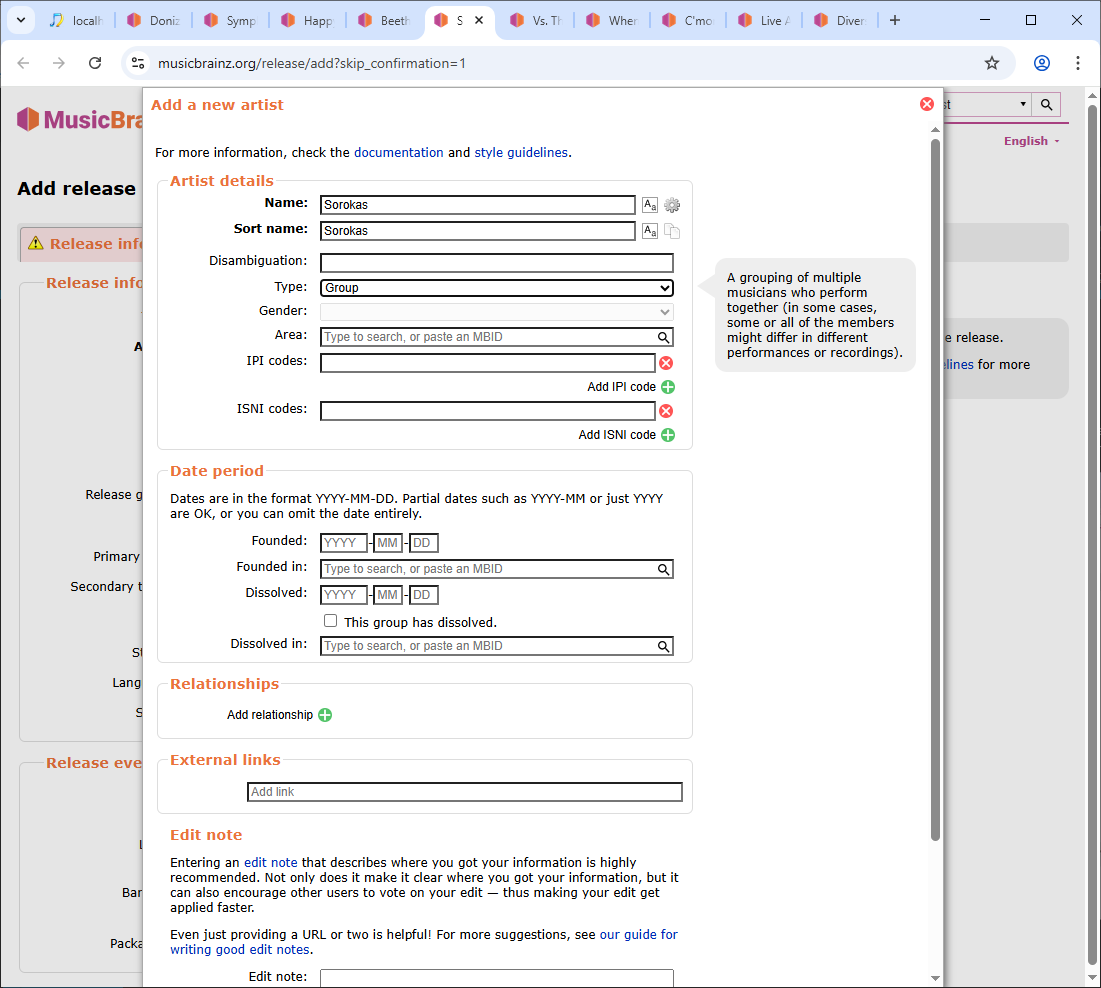Click the Add IPI code label
1101x988 pixels.
(x=621, y=387)
